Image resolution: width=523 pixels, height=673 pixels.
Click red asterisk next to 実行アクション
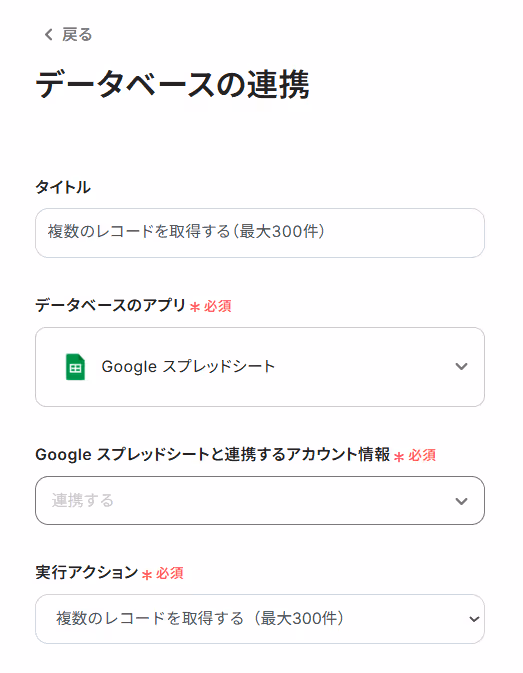(147, 575)
